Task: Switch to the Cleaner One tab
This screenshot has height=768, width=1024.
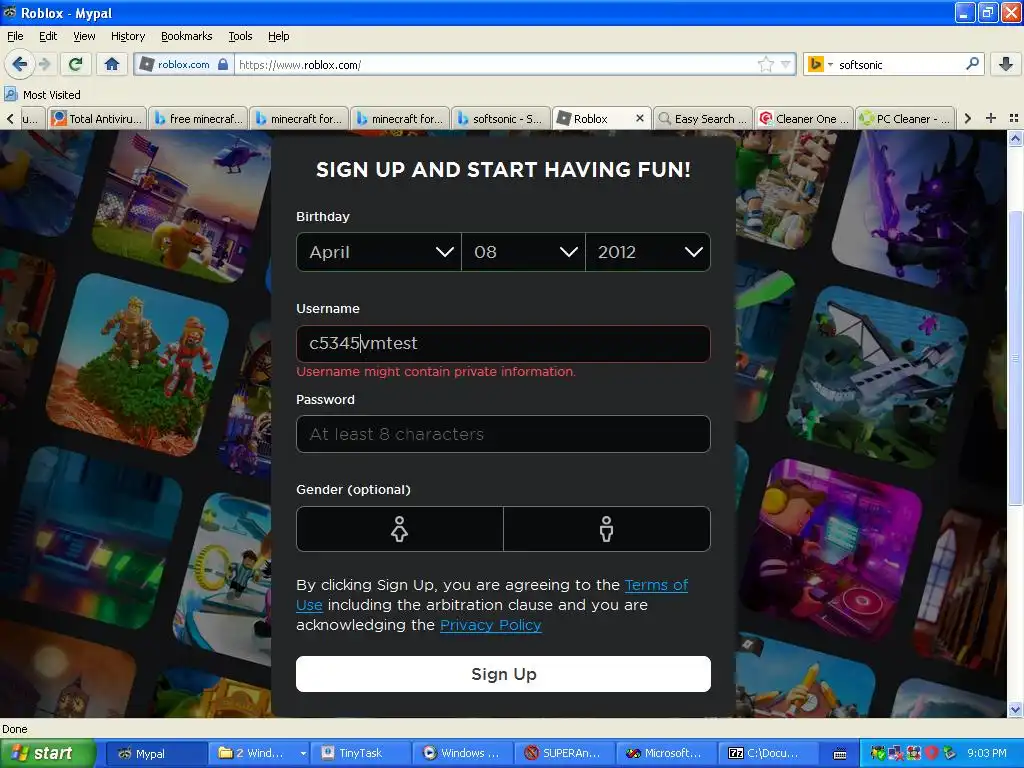Action: (x=804, y=118)
